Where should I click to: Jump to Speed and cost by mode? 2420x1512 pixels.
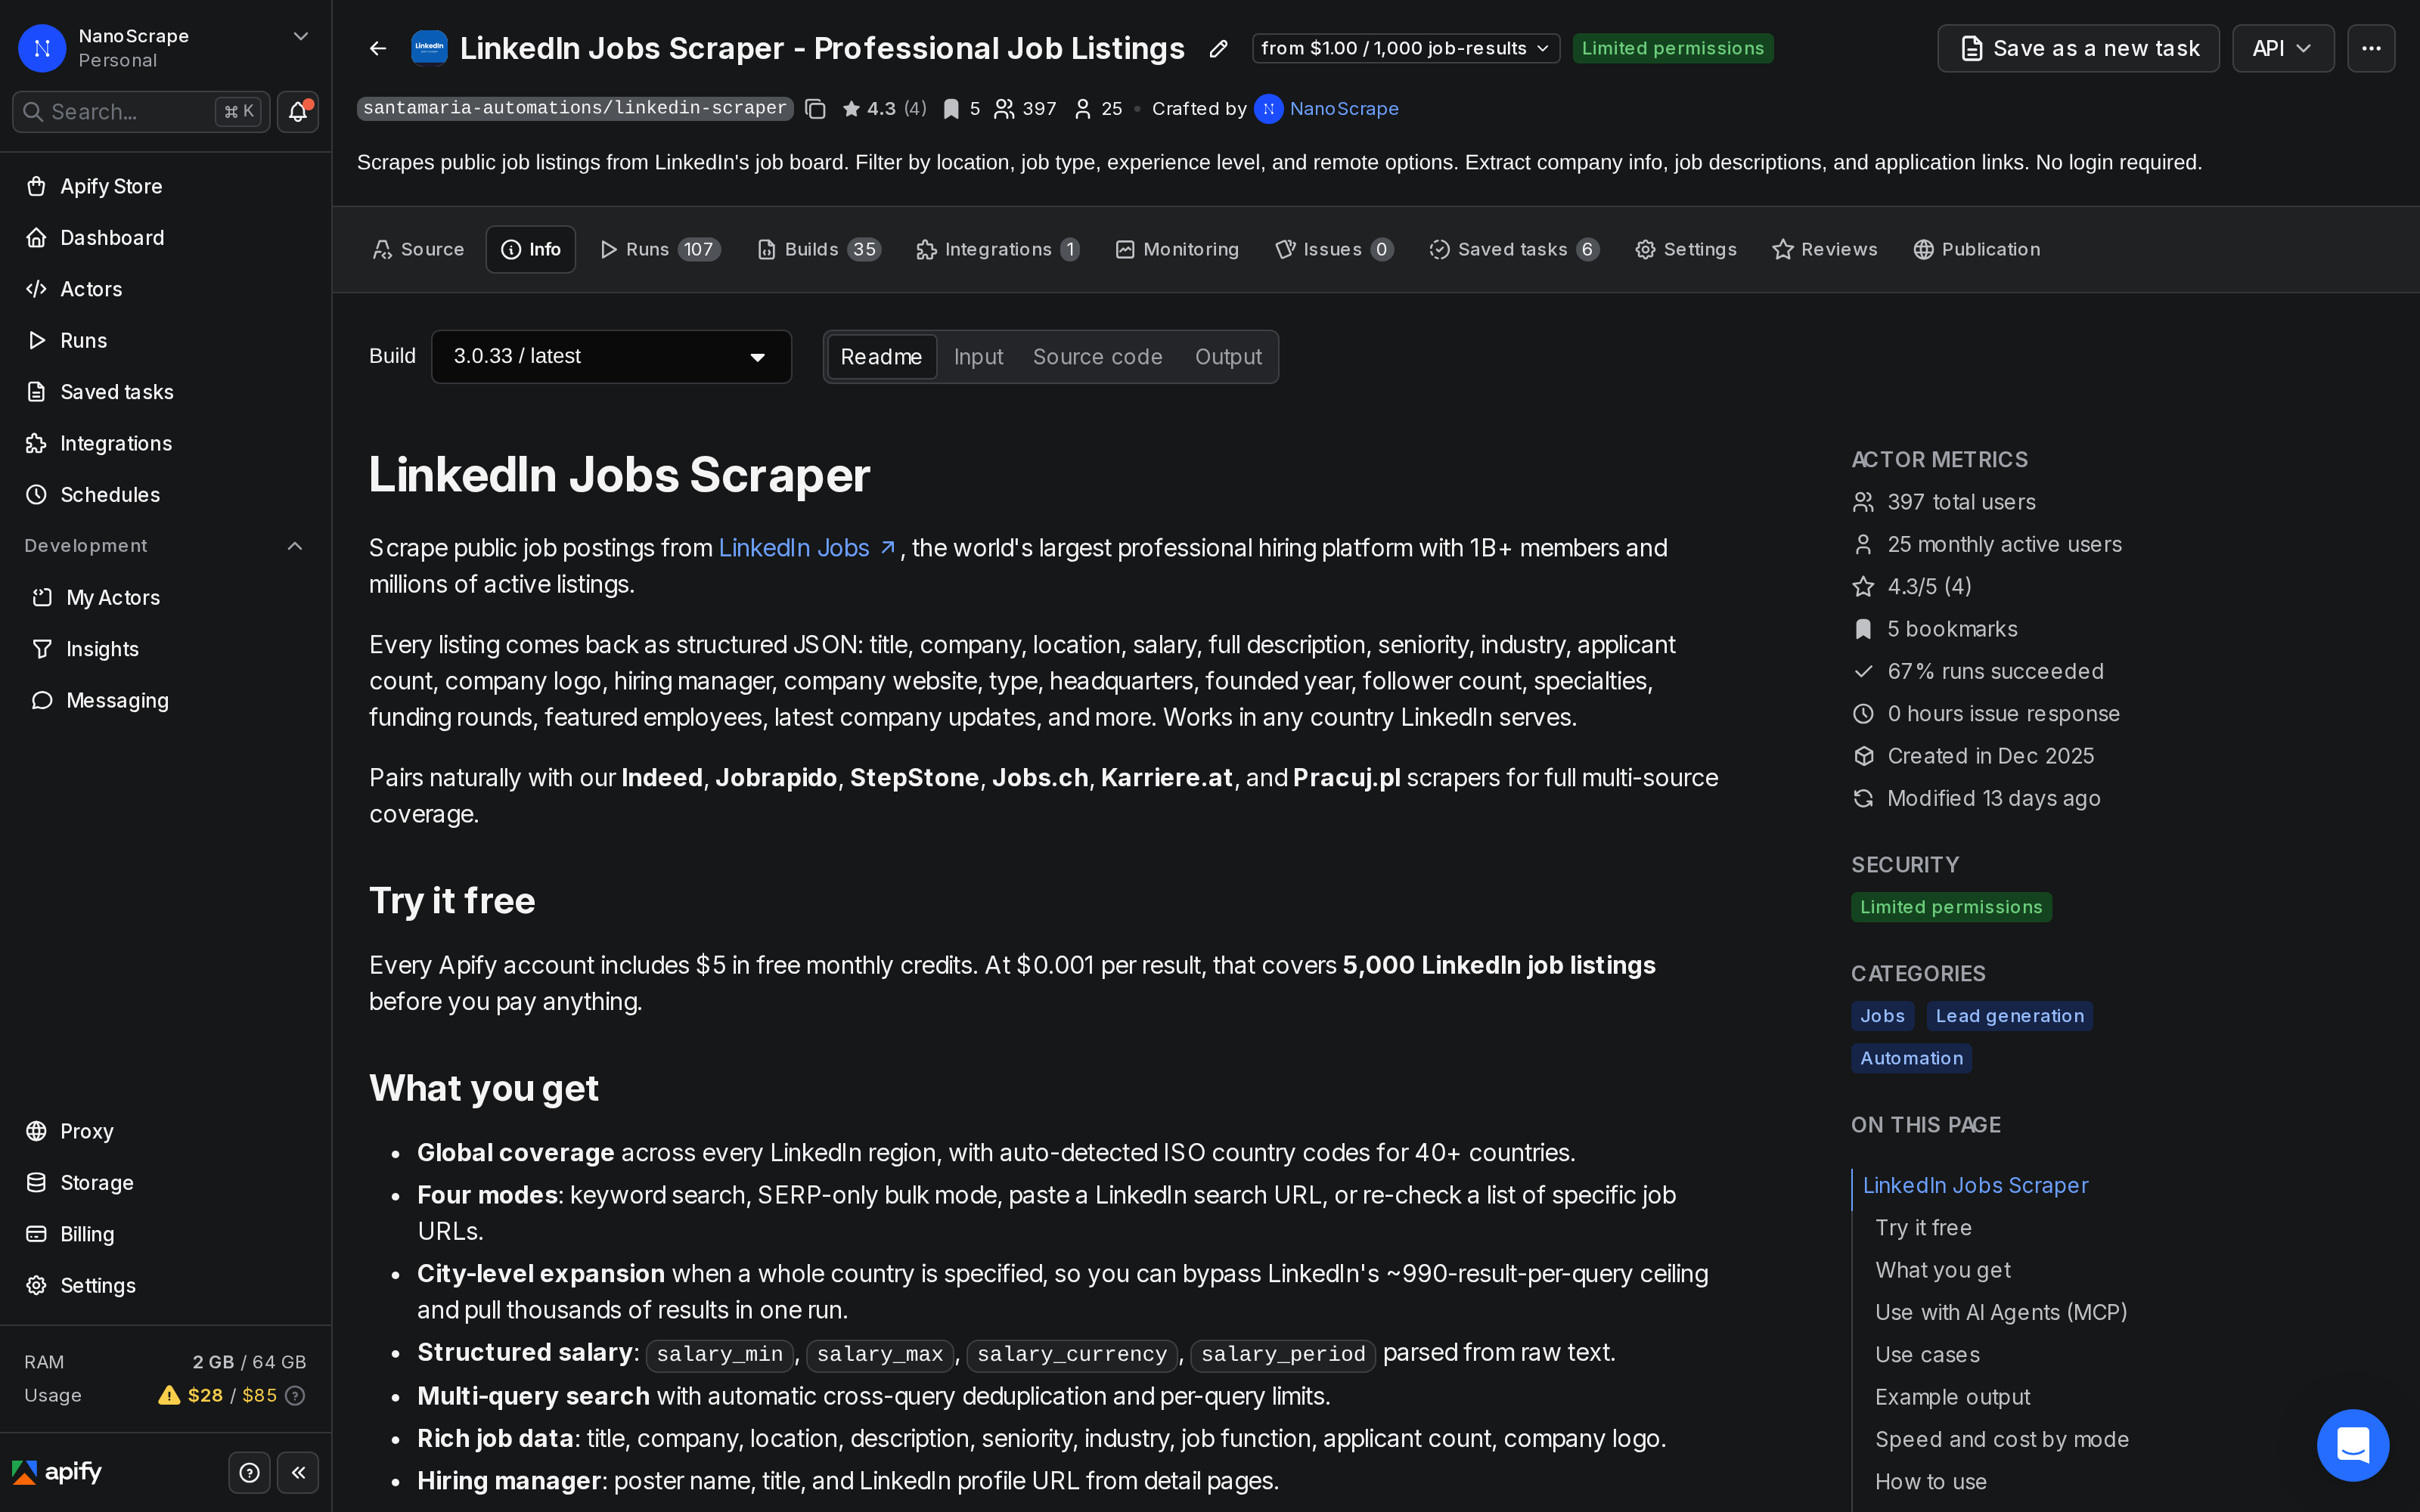[2002, 1439]
